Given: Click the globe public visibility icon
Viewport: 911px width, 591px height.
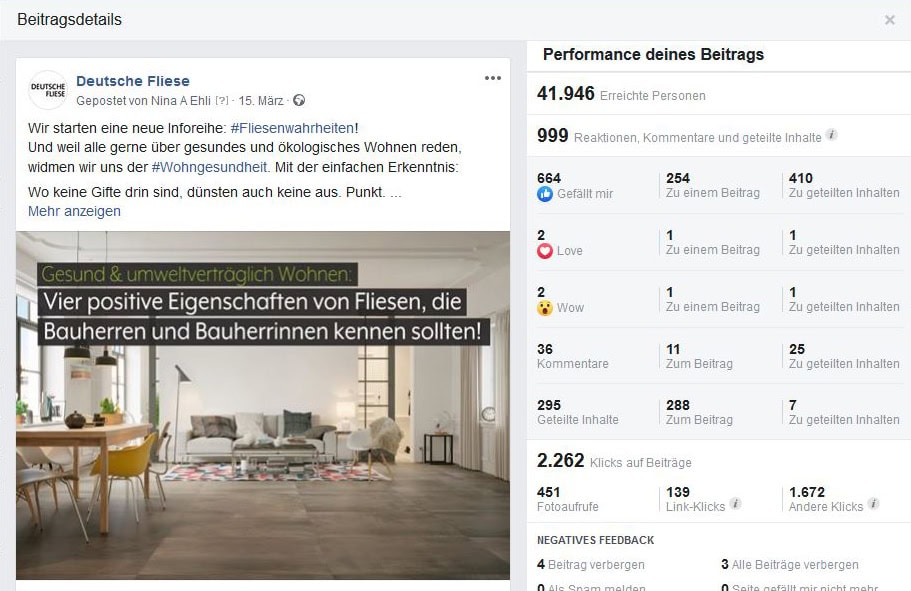Looking at the screenshot, I should pyautogui.click(x=298, y=101).
